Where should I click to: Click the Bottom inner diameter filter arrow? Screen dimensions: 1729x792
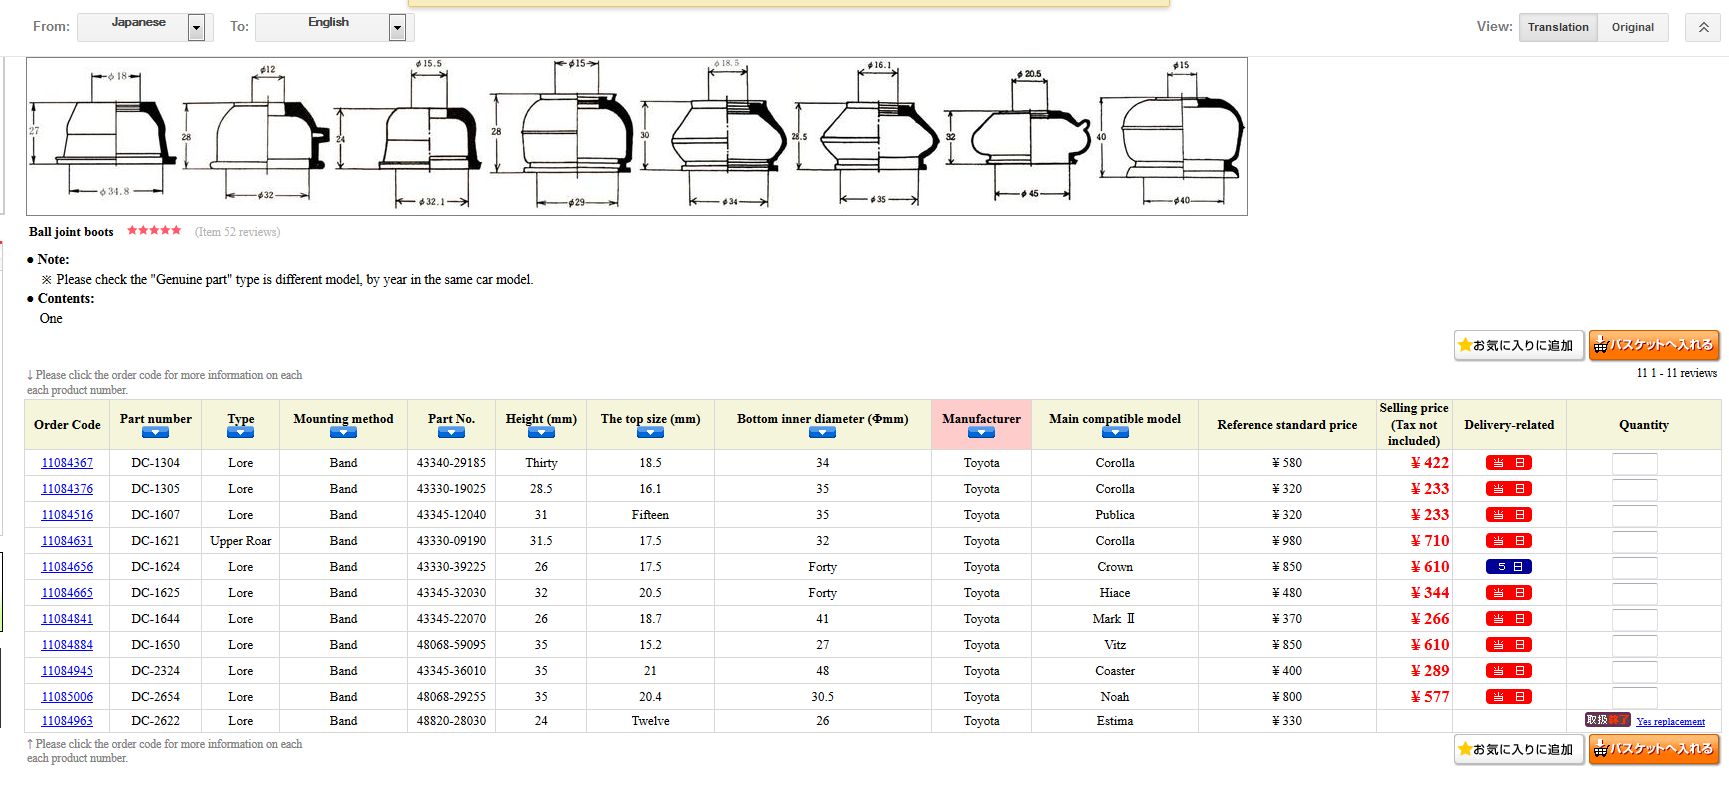pos(822,433)
